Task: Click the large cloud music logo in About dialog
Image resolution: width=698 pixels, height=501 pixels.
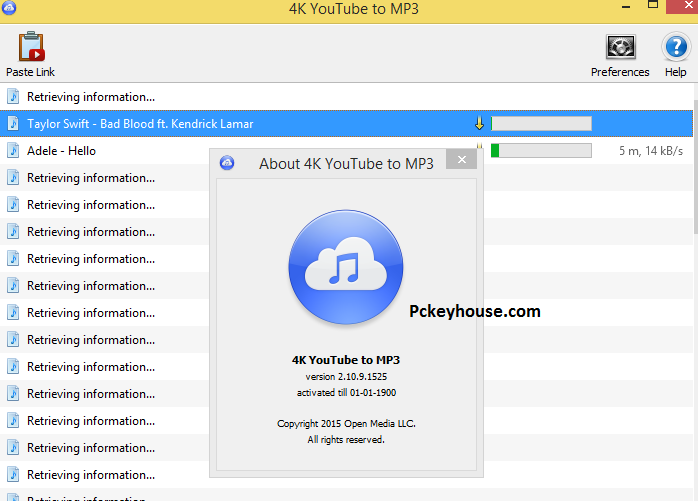Action: click(x=346, y=267)
